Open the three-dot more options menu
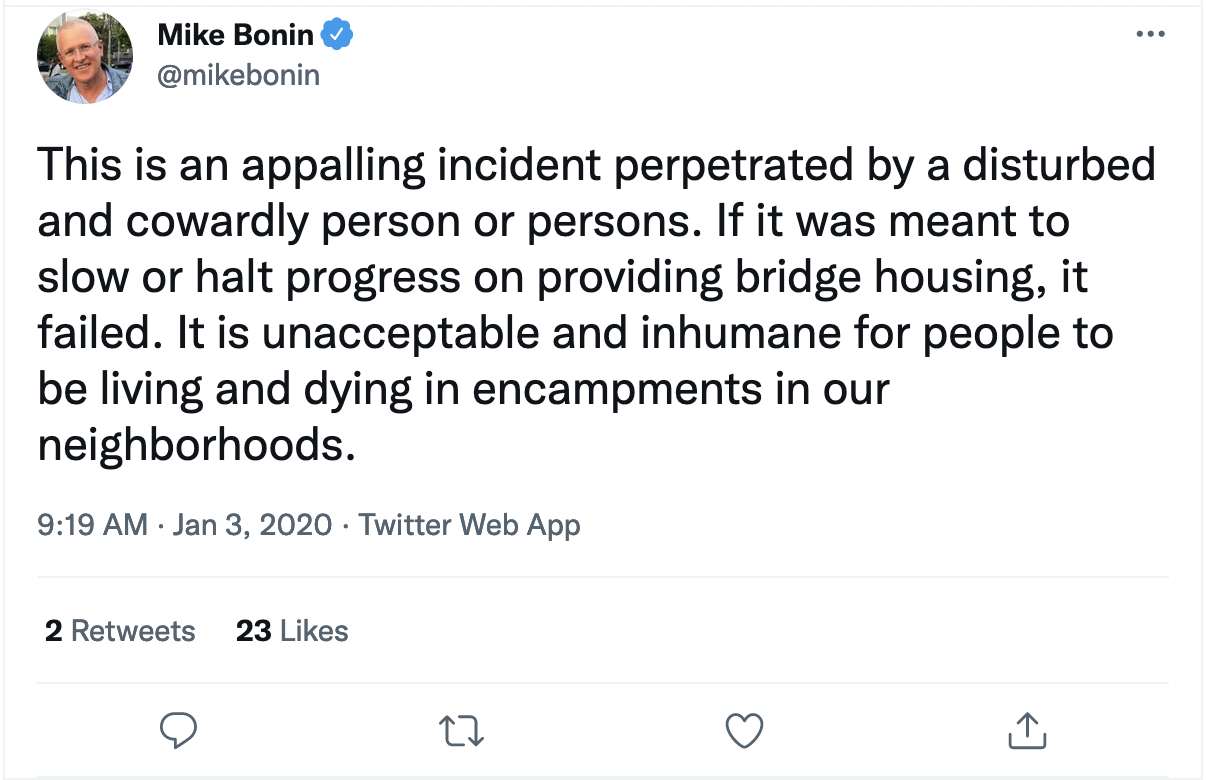The image size is (1206, 780). pyautogui.click(x=1151, y=35)
